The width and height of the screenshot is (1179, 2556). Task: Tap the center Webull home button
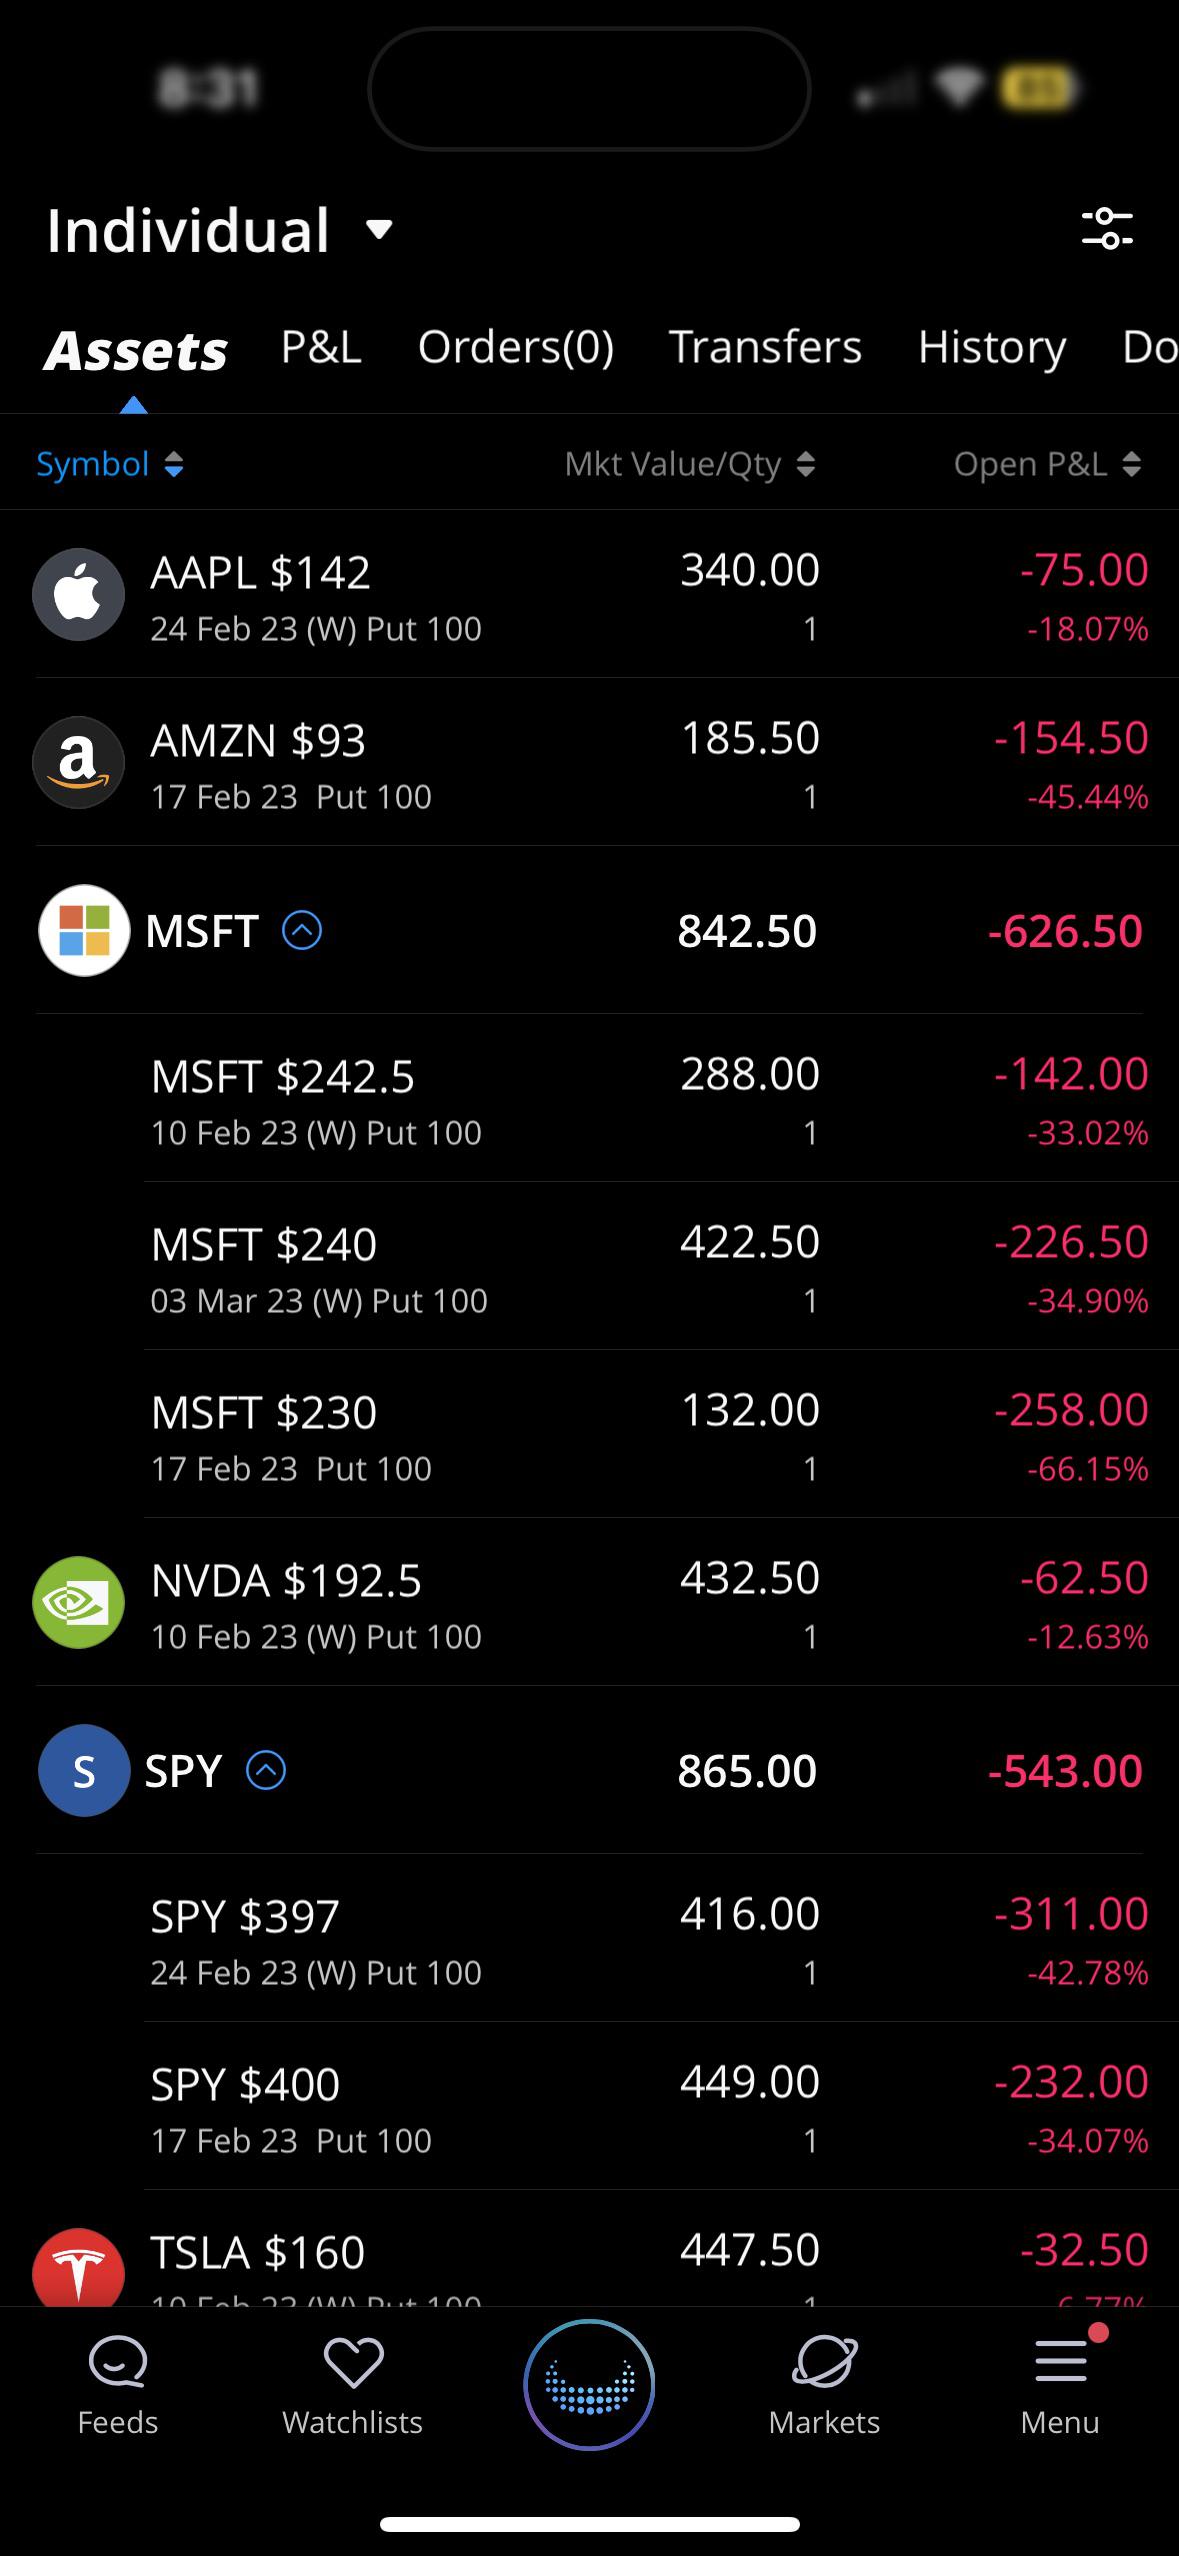589,2384
